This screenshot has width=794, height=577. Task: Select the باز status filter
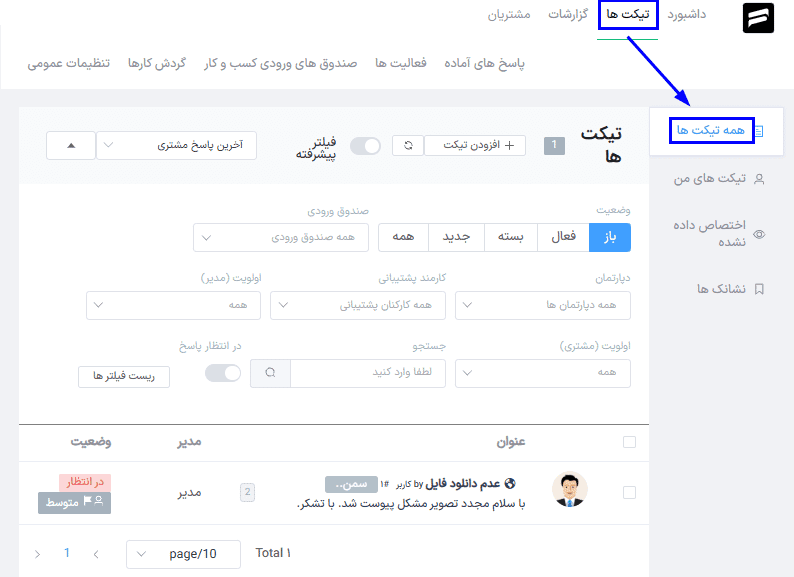610,237
